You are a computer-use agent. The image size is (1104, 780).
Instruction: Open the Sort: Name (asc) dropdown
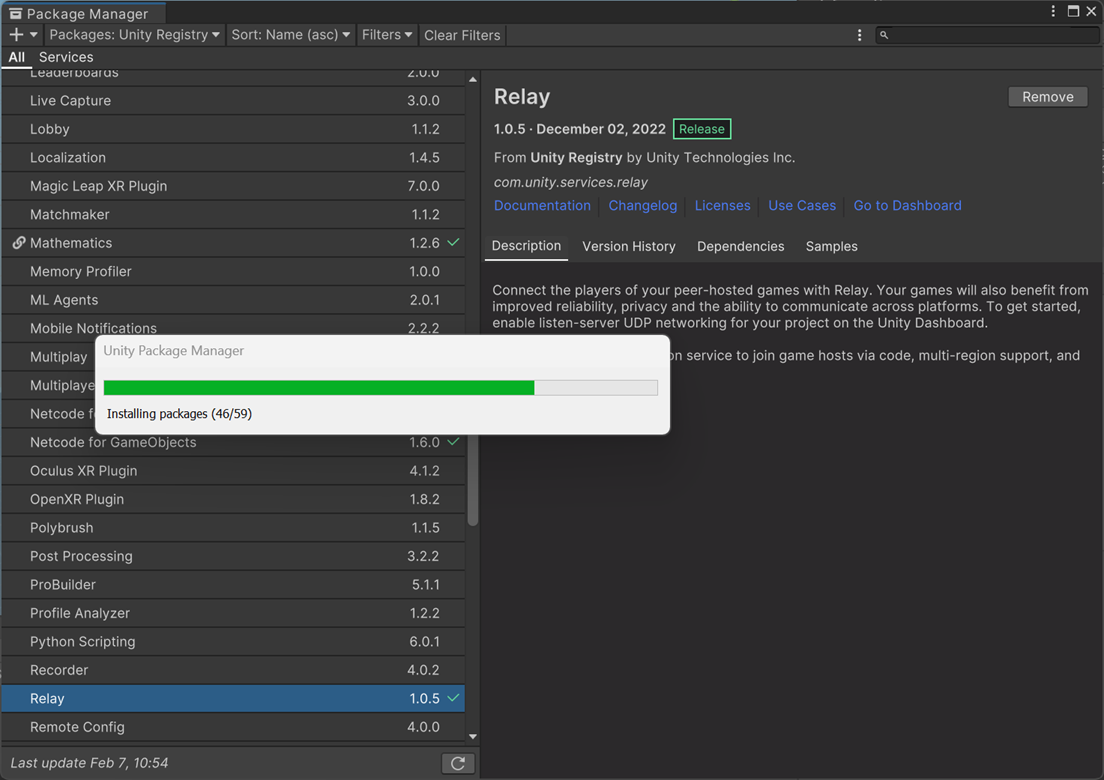[290, 35]
